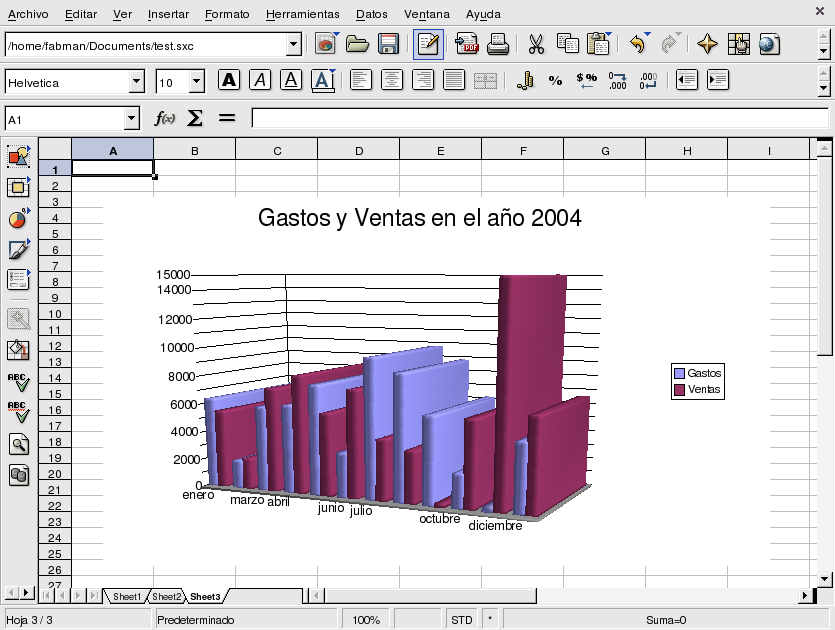Print the file directly
This screenshot has height=630, width=835.
tap(497, 44)
